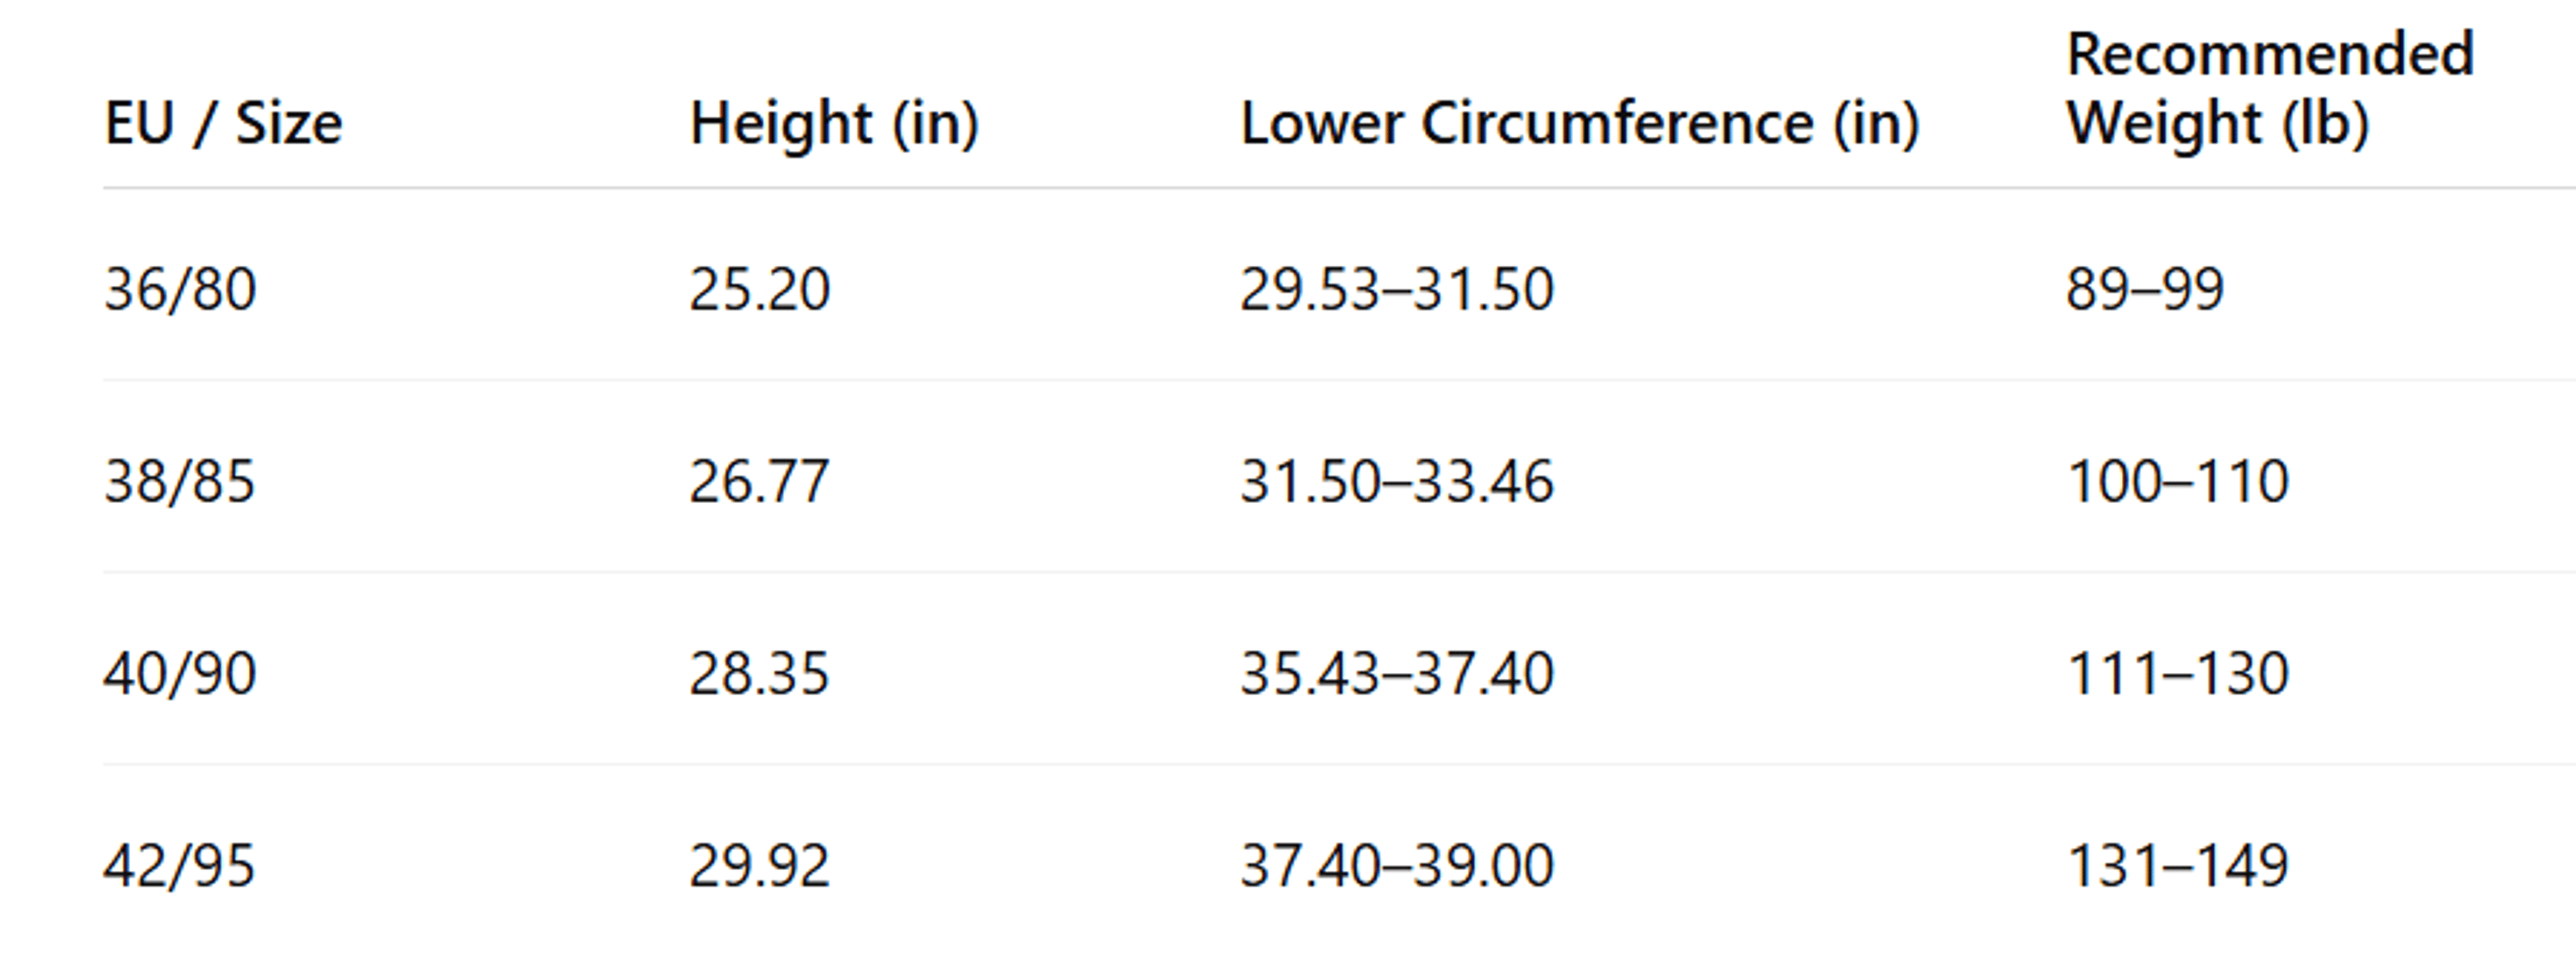Click the 29.53–31.50 circumference cell
Image resolution: width=2576 pixels, height=958 pixels.
tap(1397, 290)
